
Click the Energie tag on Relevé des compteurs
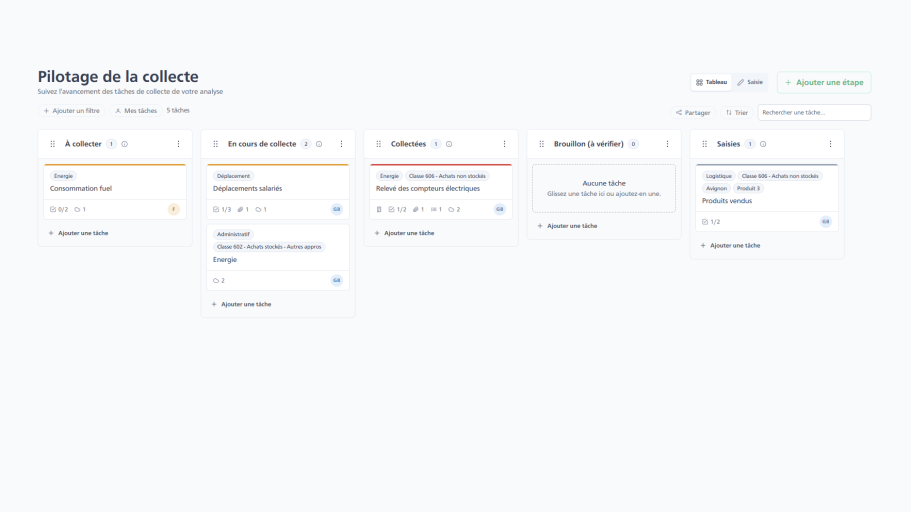tap(389, 176)
